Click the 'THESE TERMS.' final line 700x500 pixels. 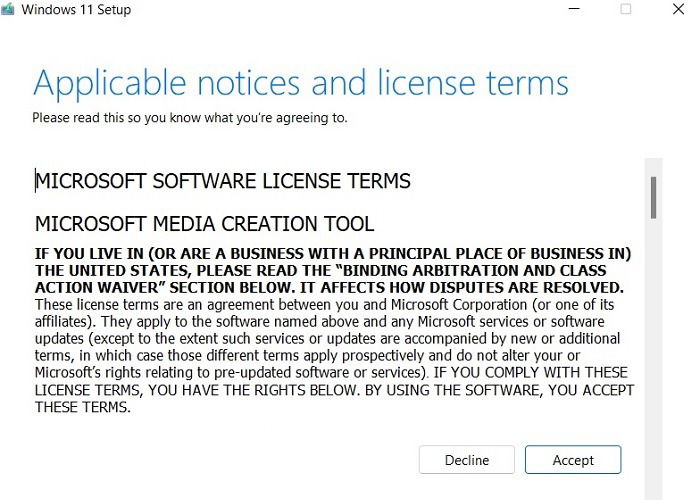pos(83,407)
